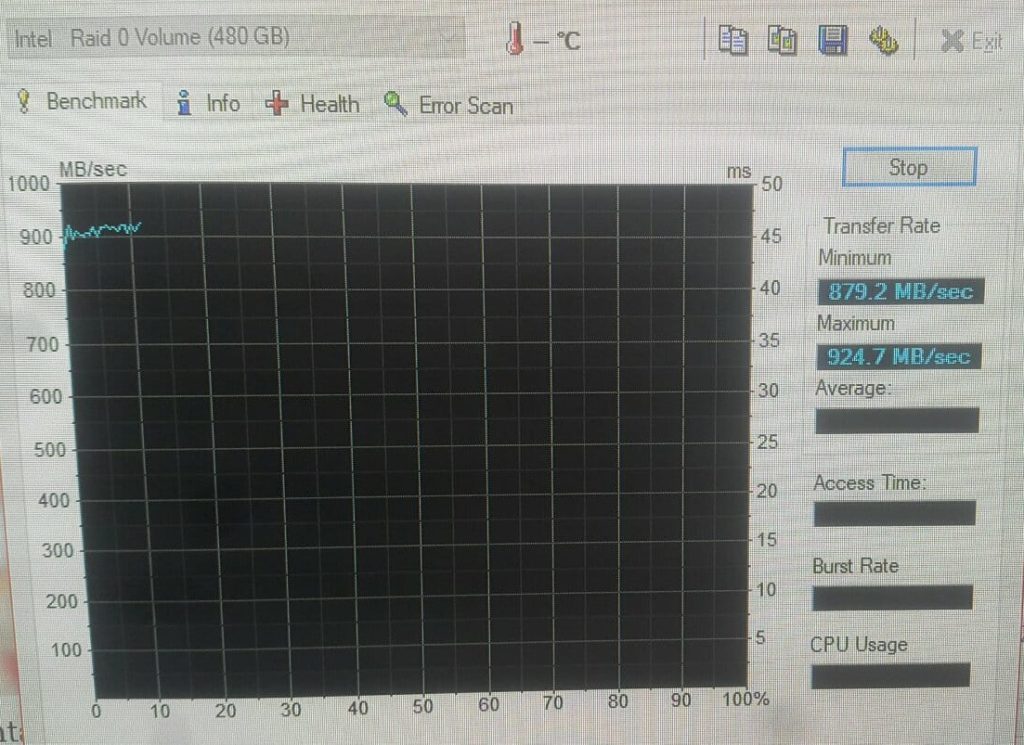Switch to the Health tab
This screenshot has height=745, width=1024.
pos(329,104)
